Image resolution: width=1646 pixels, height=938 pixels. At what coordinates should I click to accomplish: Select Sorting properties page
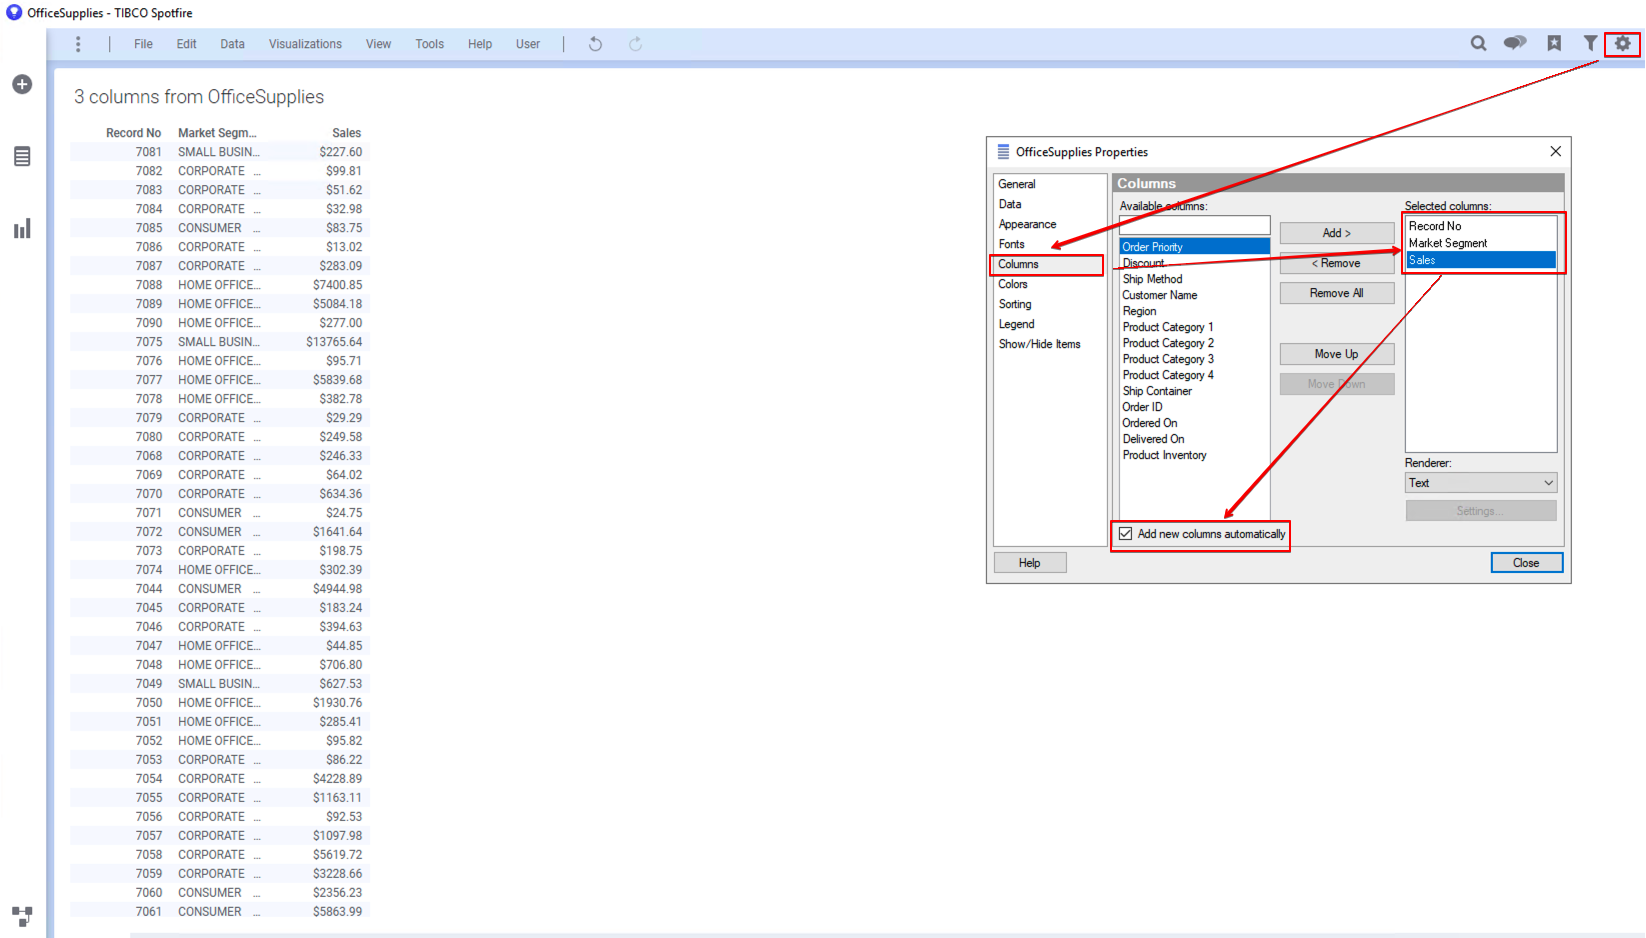coord(1015,304)
